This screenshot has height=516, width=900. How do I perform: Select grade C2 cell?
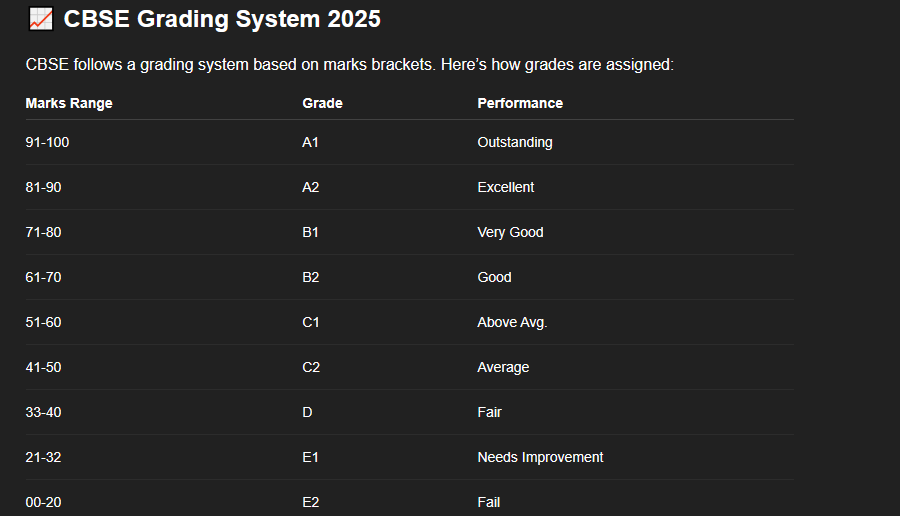pos(311,367)
